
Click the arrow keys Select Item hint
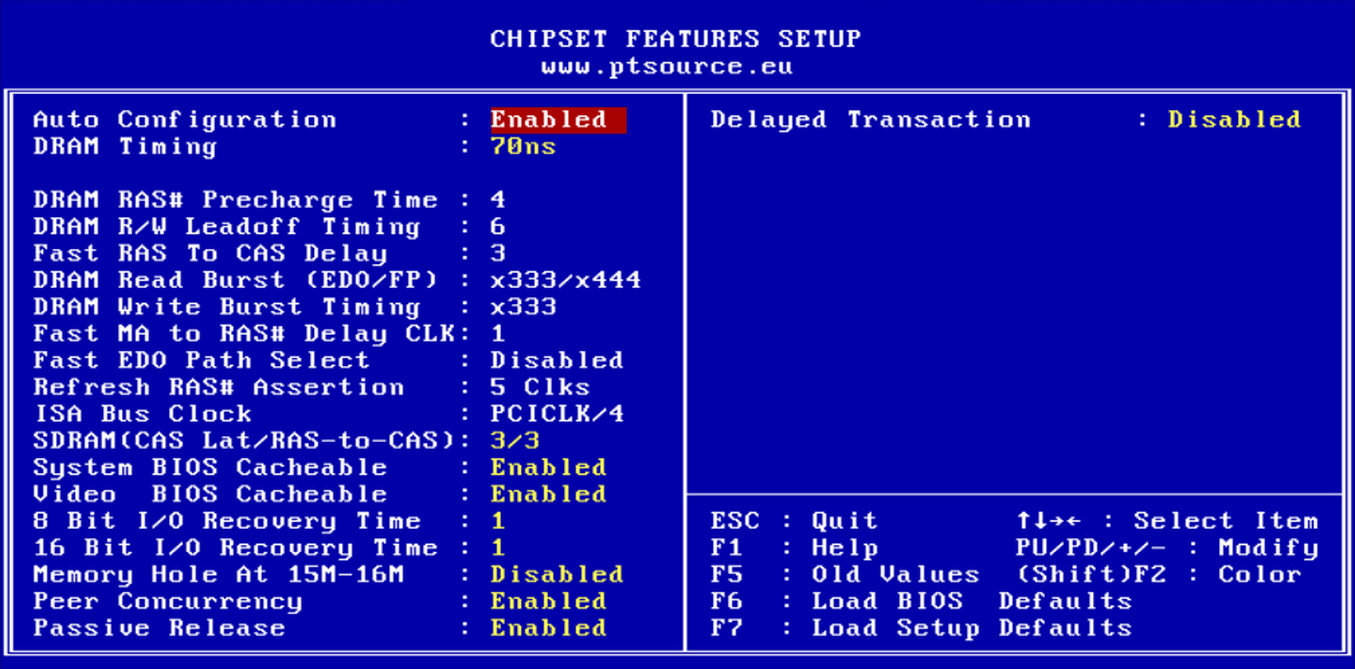(x=1167, y=521)
